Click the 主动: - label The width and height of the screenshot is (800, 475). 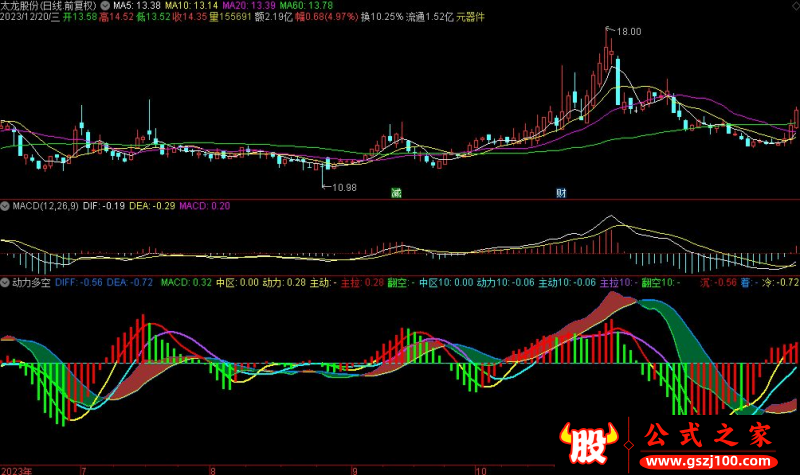coord(323,283)
